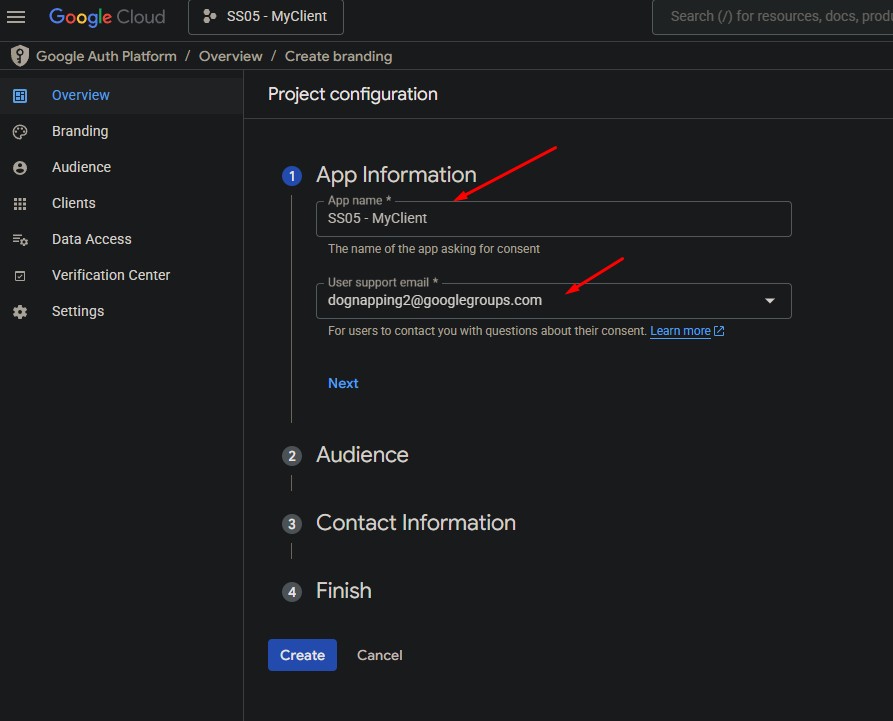Click the Data Access icon
Screen dimensions: 893x721
[20, 240]
